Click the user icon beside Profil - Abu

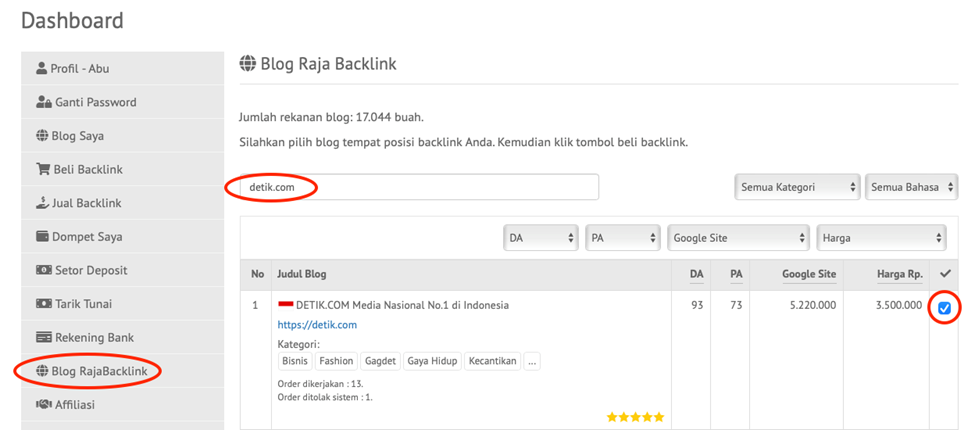42,69
